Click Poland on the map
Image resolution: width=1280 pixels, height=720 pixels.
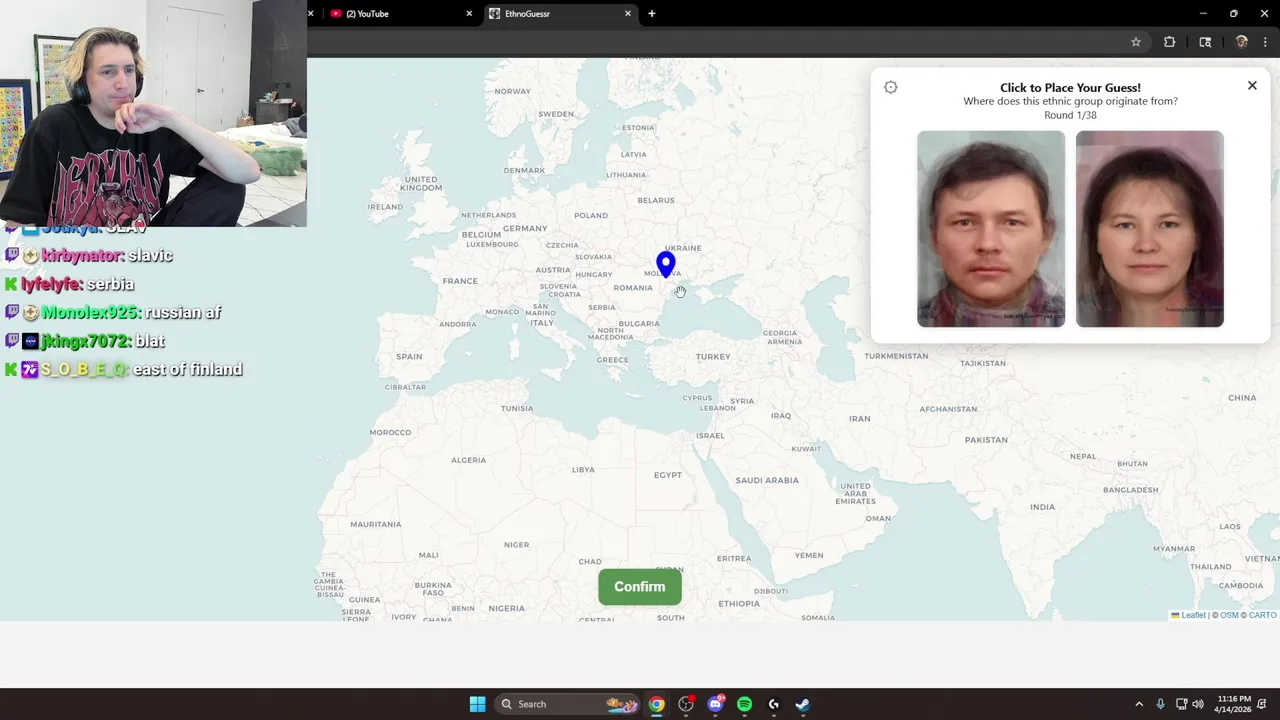591,215
